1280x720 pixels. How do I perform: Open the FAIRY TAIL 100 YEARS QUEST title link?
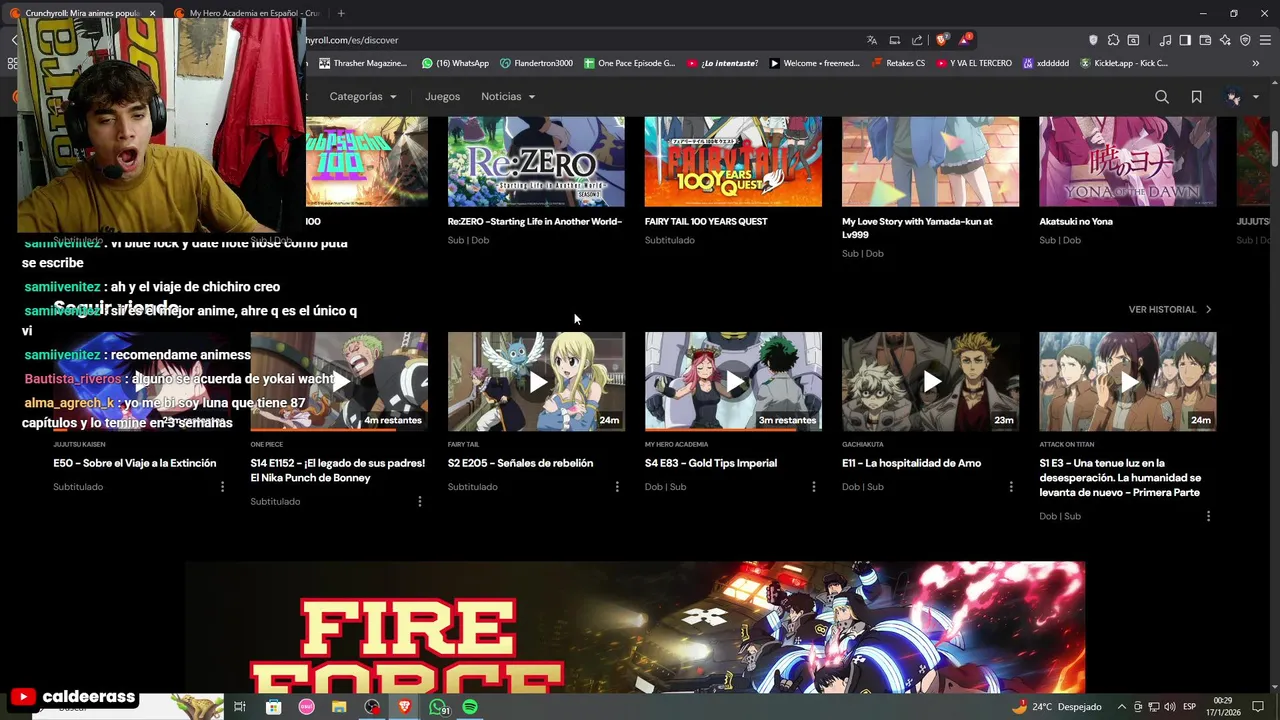pyautogui.click(x=706, y=222)
